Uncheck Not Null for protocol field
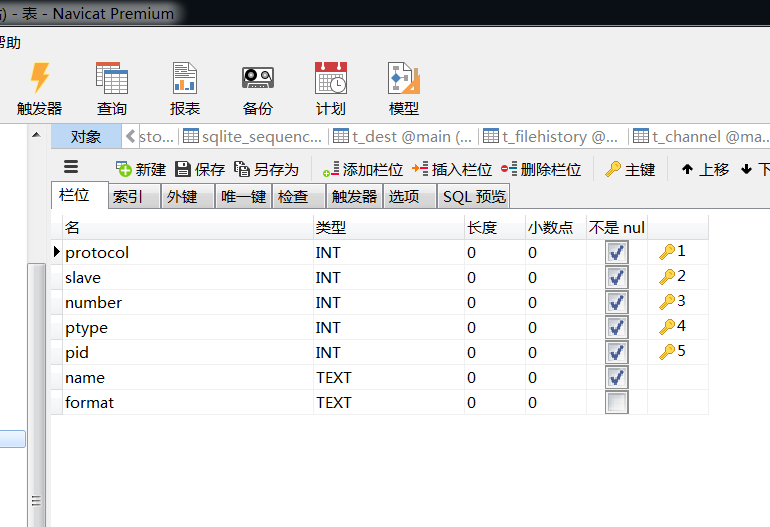This screenshot has height=527, width=770. [617, 252]
